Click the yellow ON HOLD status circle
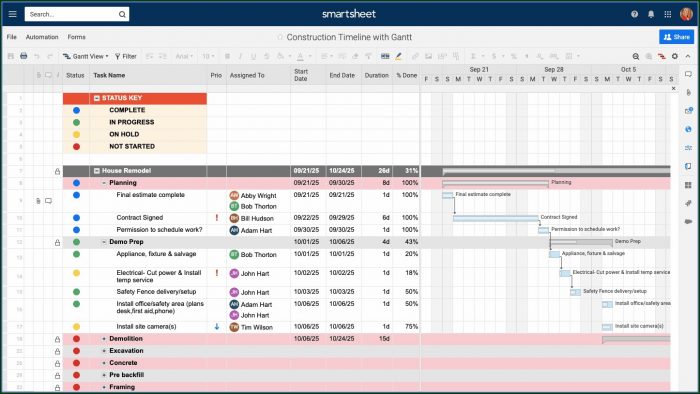700x394 pixels. 76,134
